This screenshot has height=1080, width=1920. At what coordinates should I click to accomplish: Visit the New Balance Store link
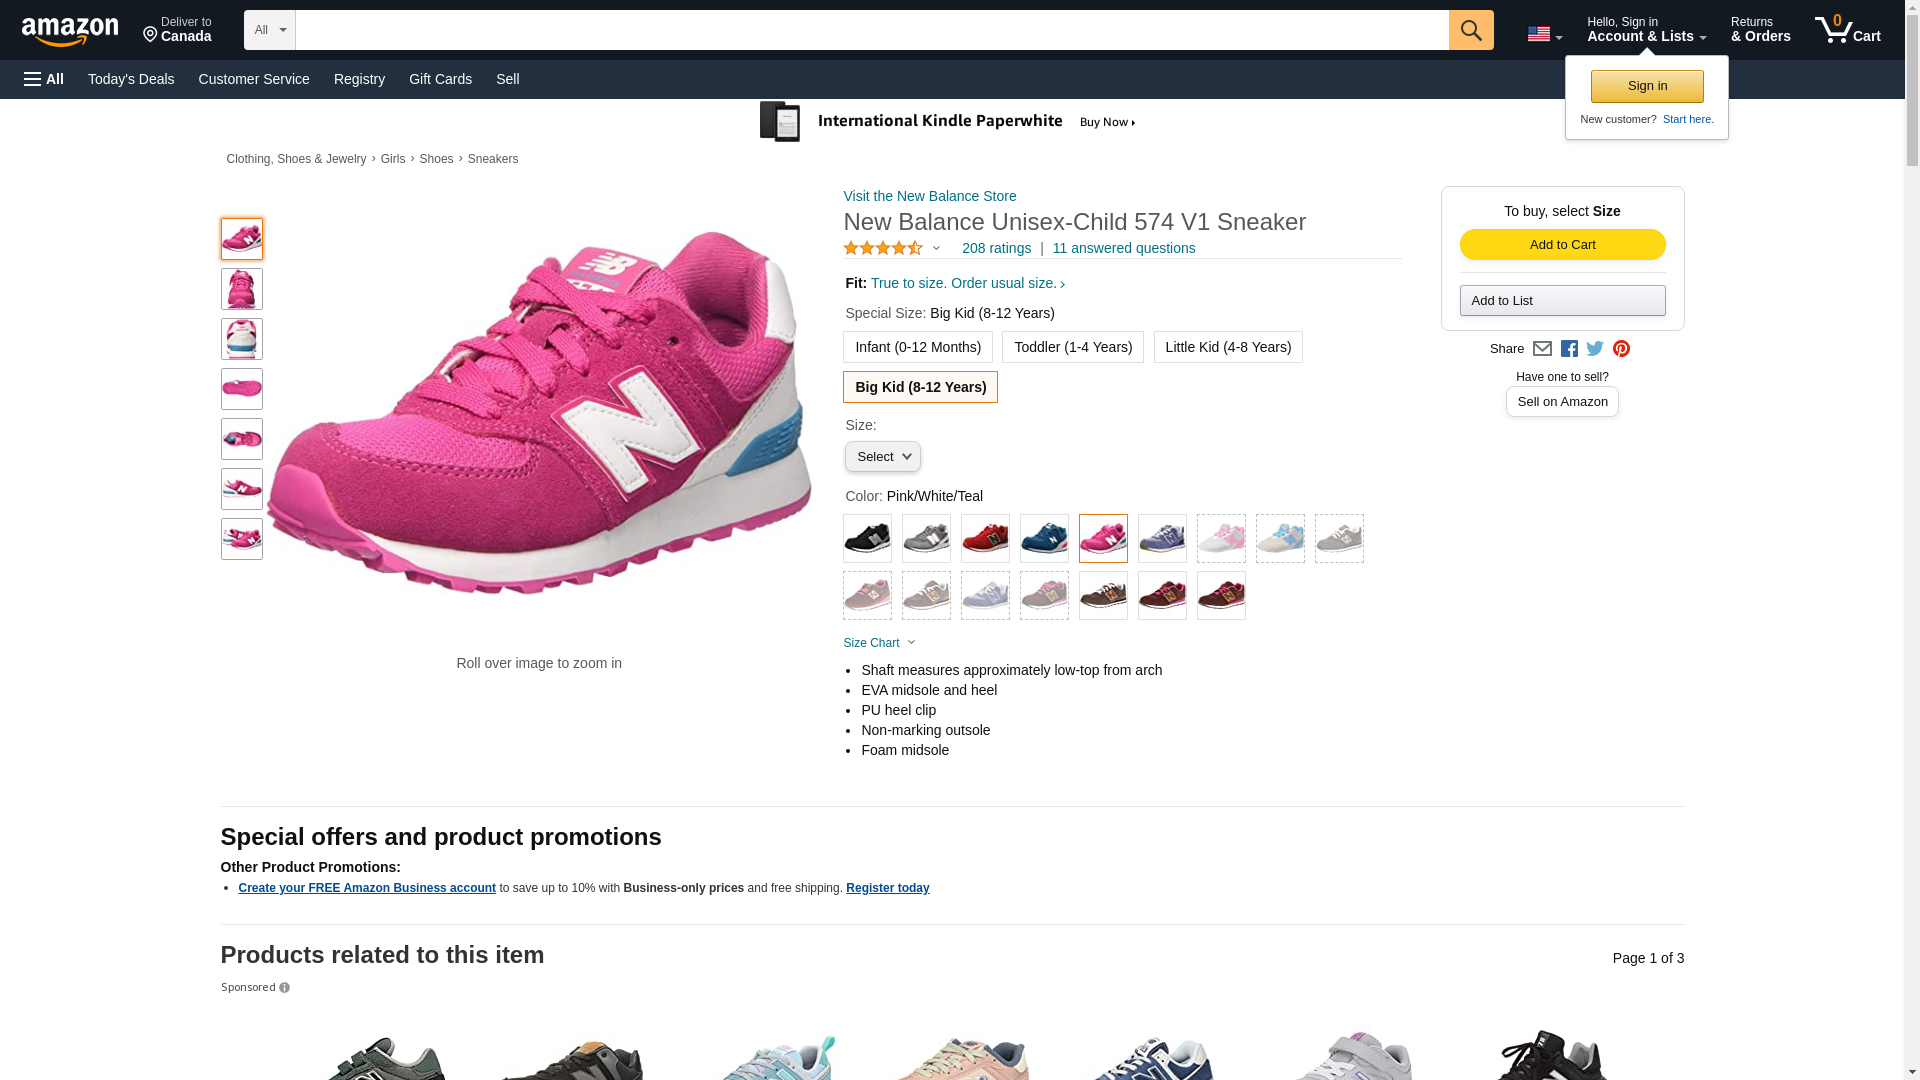click(x=929, y=196)
